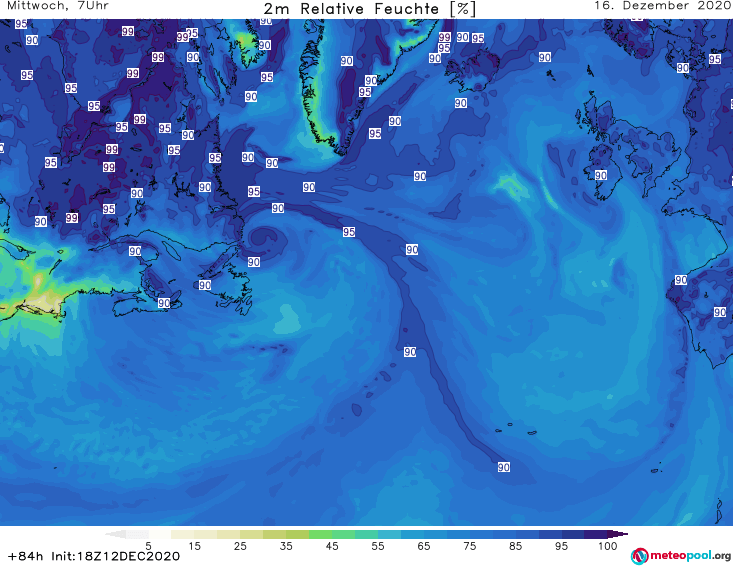Select the title "2m Relative Feuchte [%]"
The image size is (733, 566).
click(x=369, y=9)
